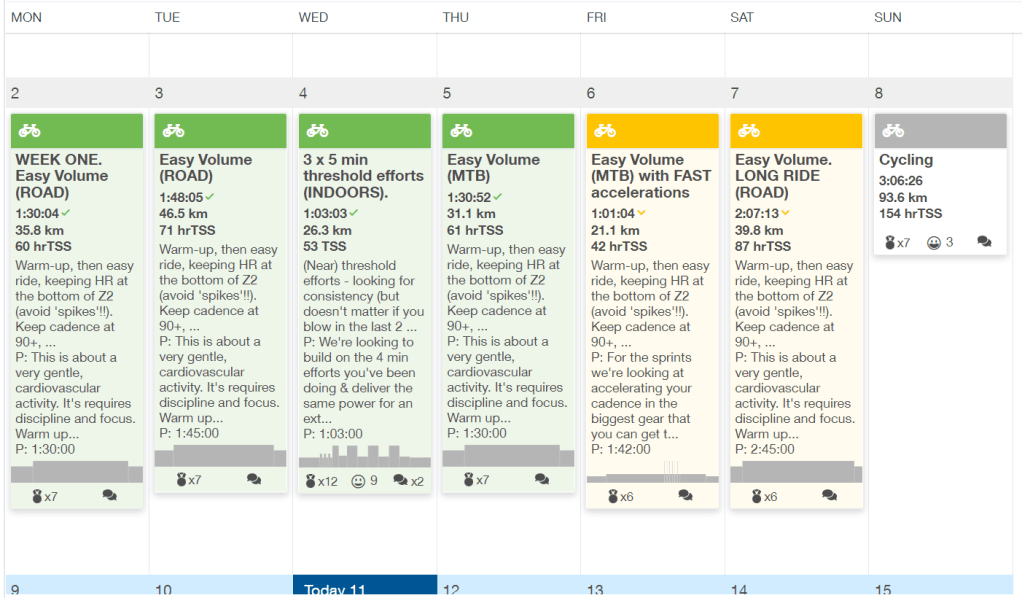The height and width of the screenshot is (598, 1022).
Task: Click the smiley face icon on Wednesday's workout
Action: (x=359, y=481)
